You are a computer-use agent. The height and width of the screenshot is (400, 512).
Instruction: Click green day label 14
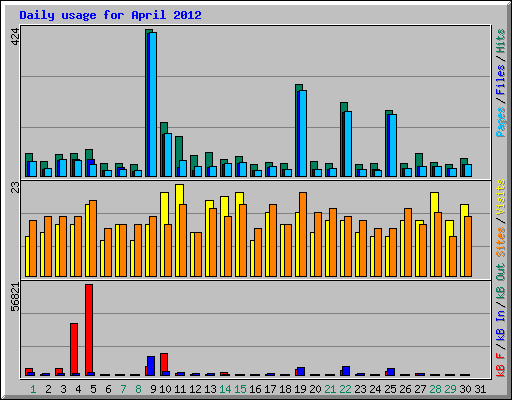click(x=225, y=389)
